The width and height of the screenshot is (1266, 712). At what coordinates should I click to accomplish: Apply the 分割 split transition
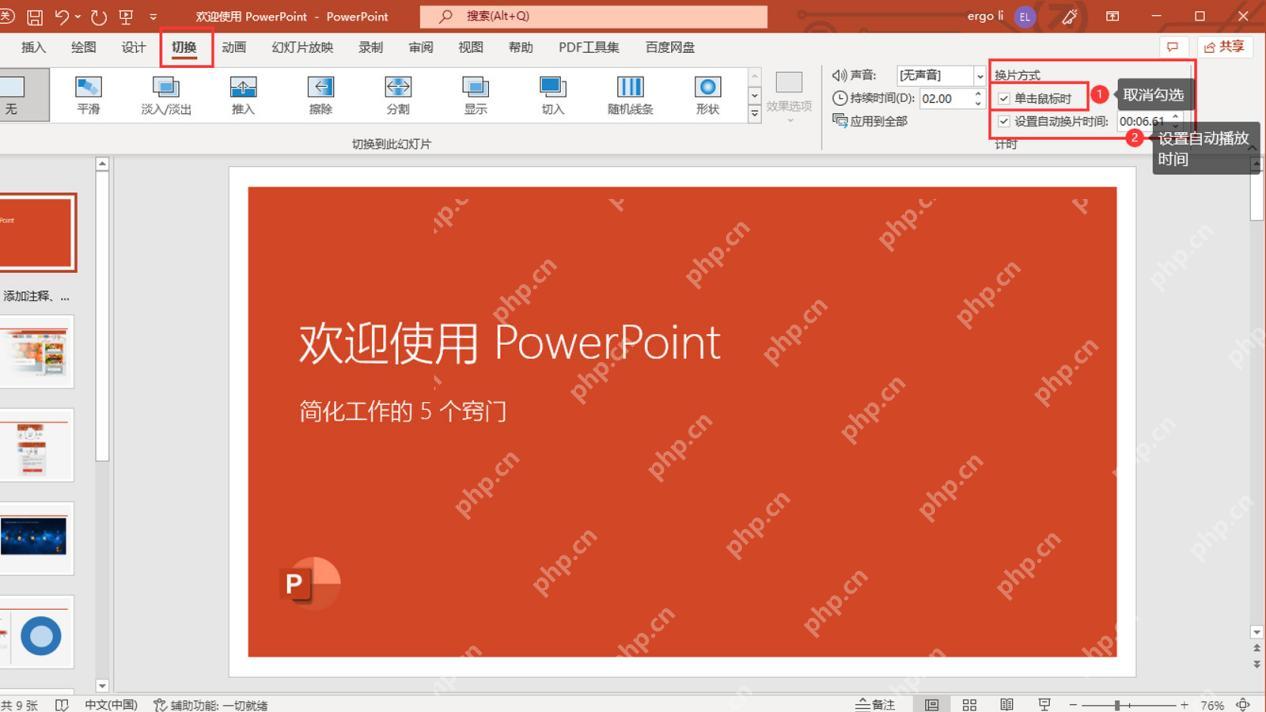pyautogui.click(x=398, y=96)
